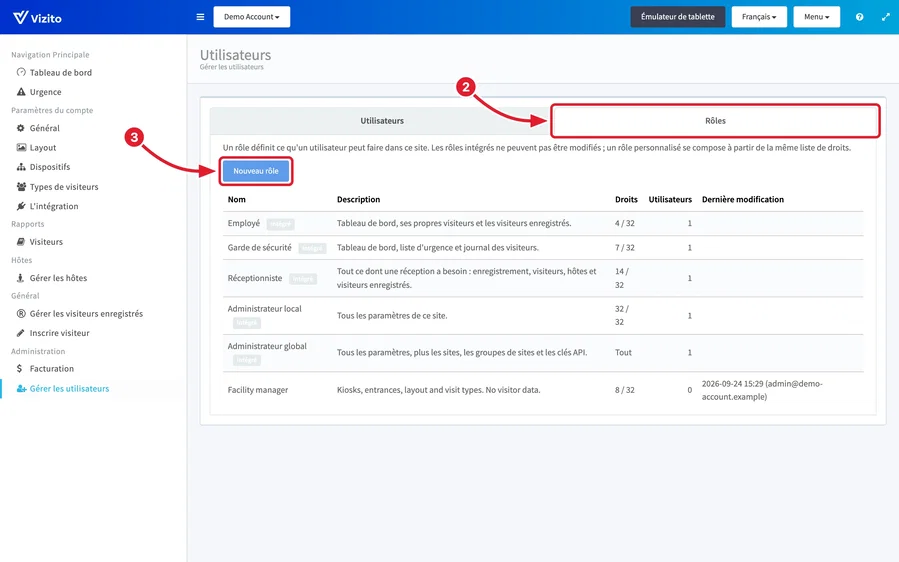Click the Inscrire visiteur pencil icon
The height and width of the screenshot is (562, 899).
tap(21, 333)
